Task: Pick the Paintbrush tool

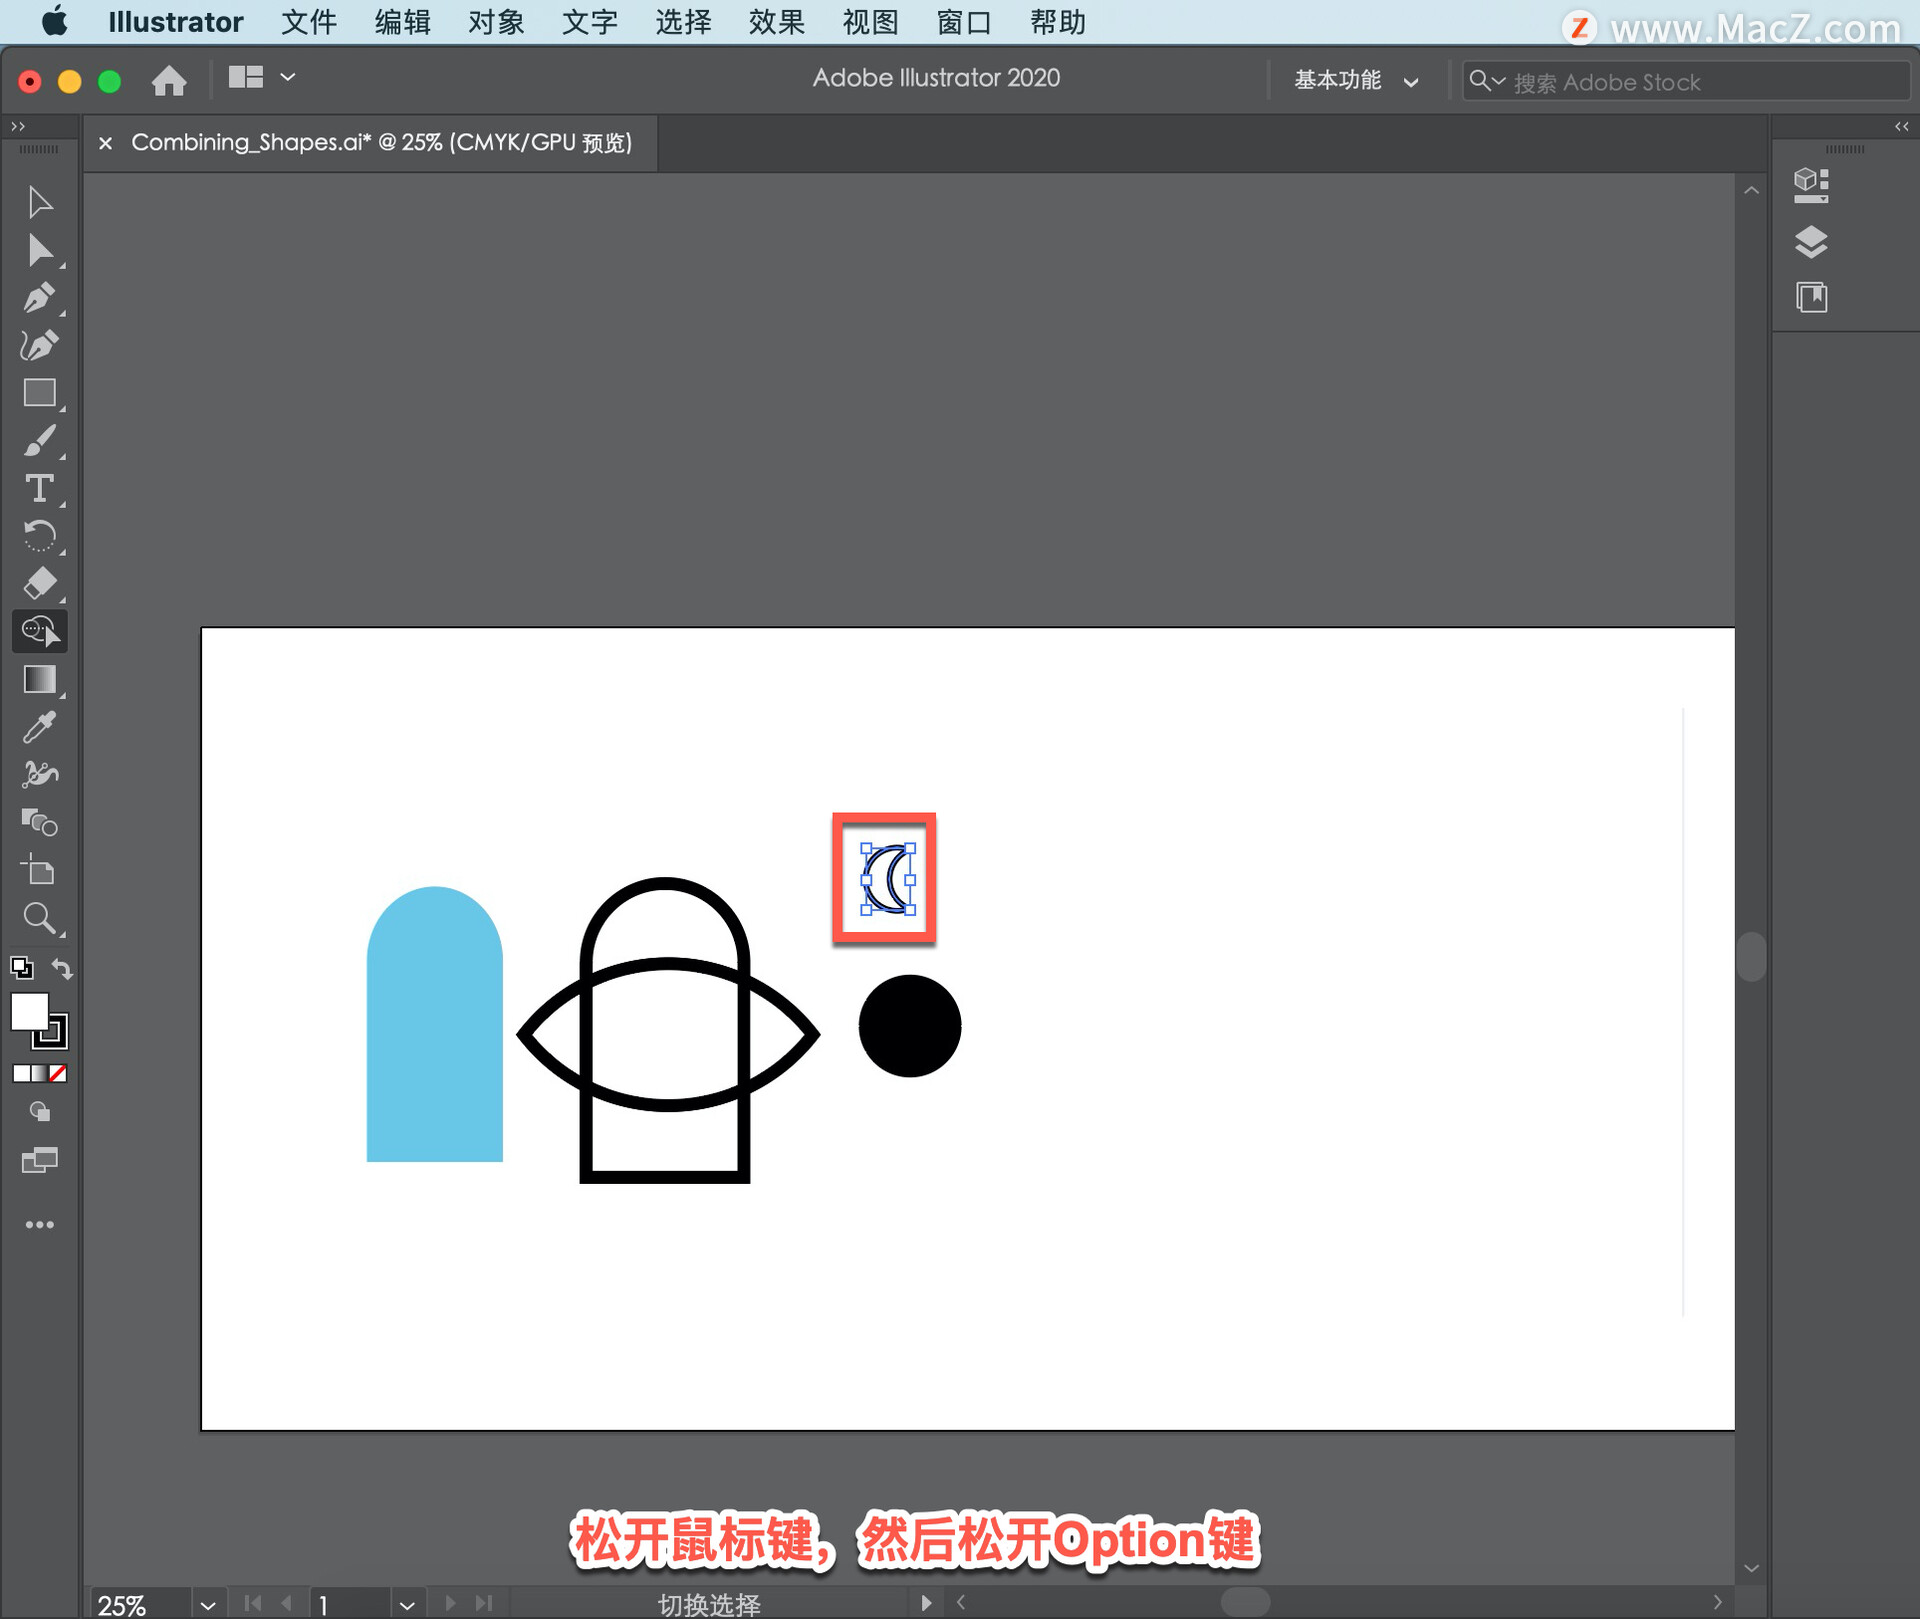Action: [x=39, y=441]
